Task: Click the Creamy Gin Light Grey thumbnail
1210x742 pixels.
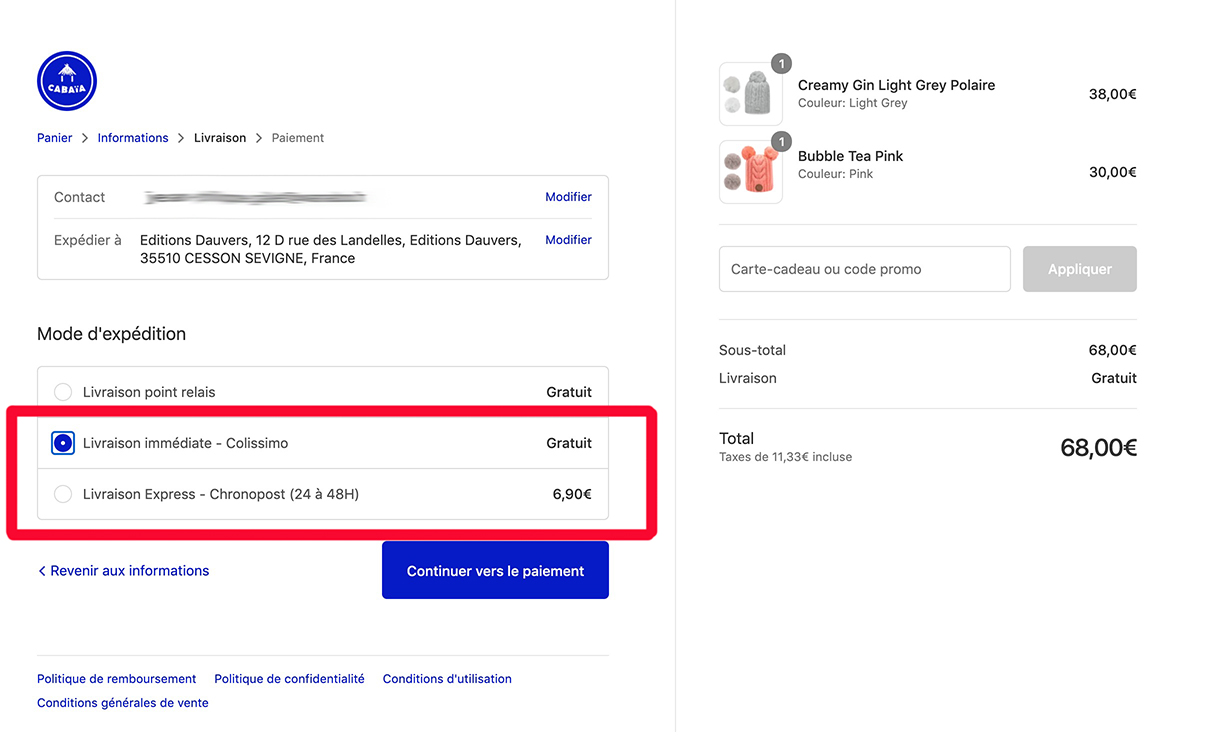Action: coord(751,94)
